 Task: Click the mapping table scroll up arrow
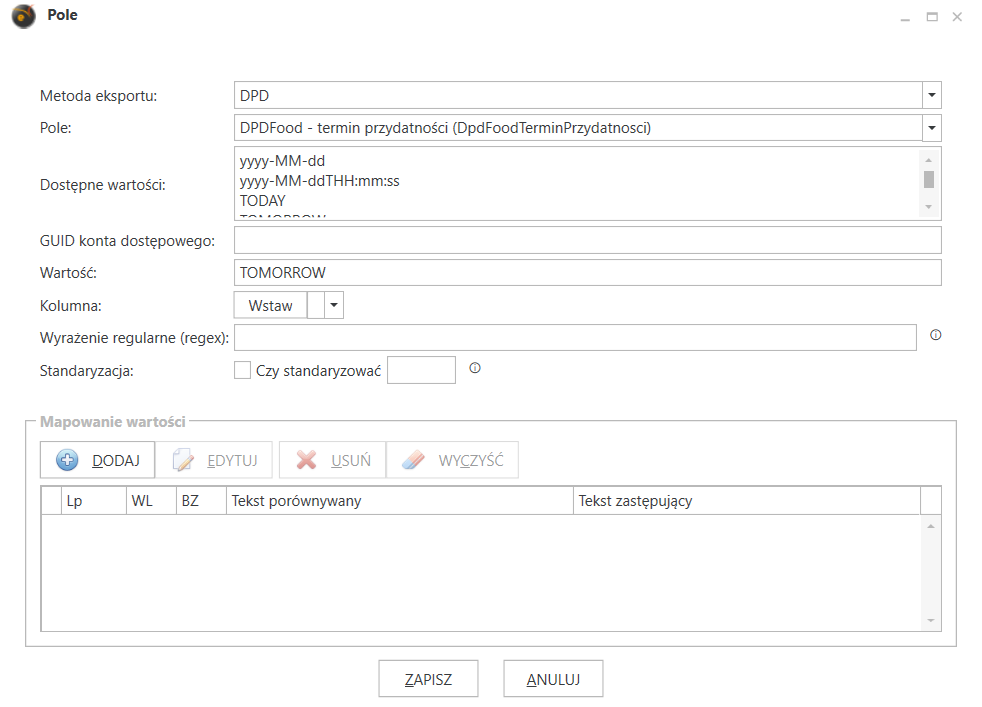point(931,526)
